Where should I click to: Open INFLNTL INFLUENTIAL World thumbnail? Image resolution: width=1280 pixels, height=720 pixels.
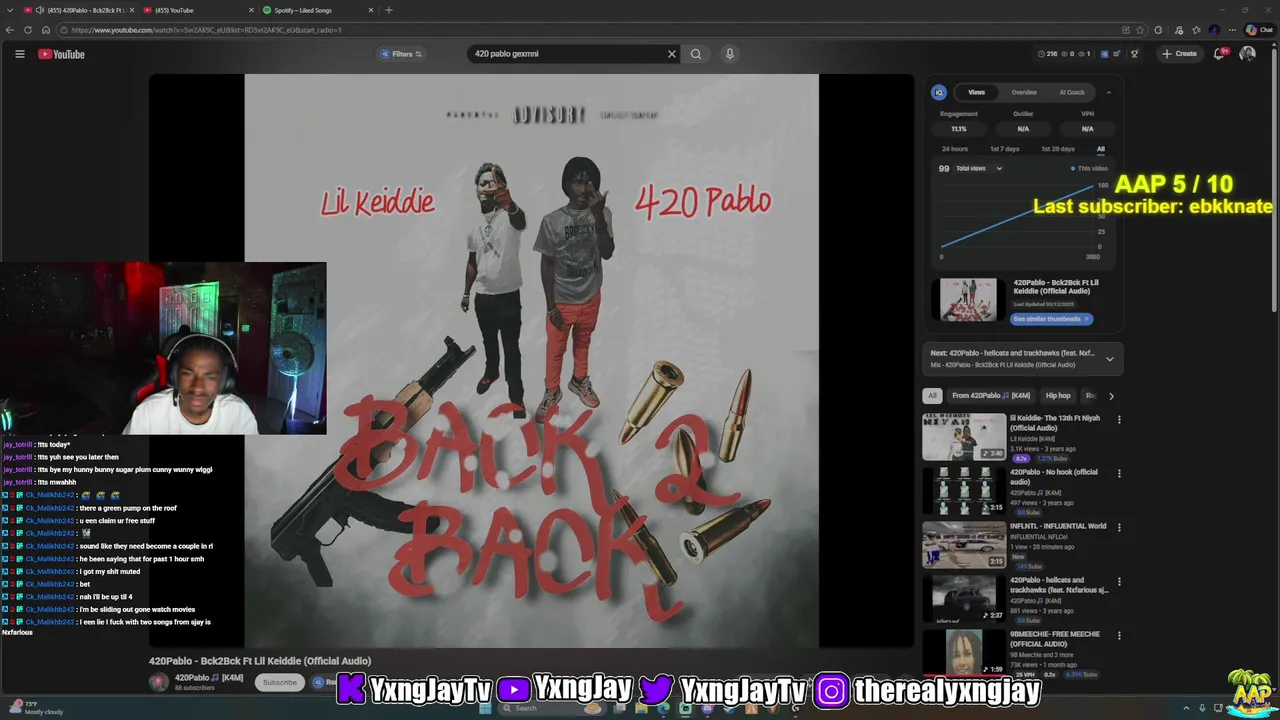click(964, 545)
